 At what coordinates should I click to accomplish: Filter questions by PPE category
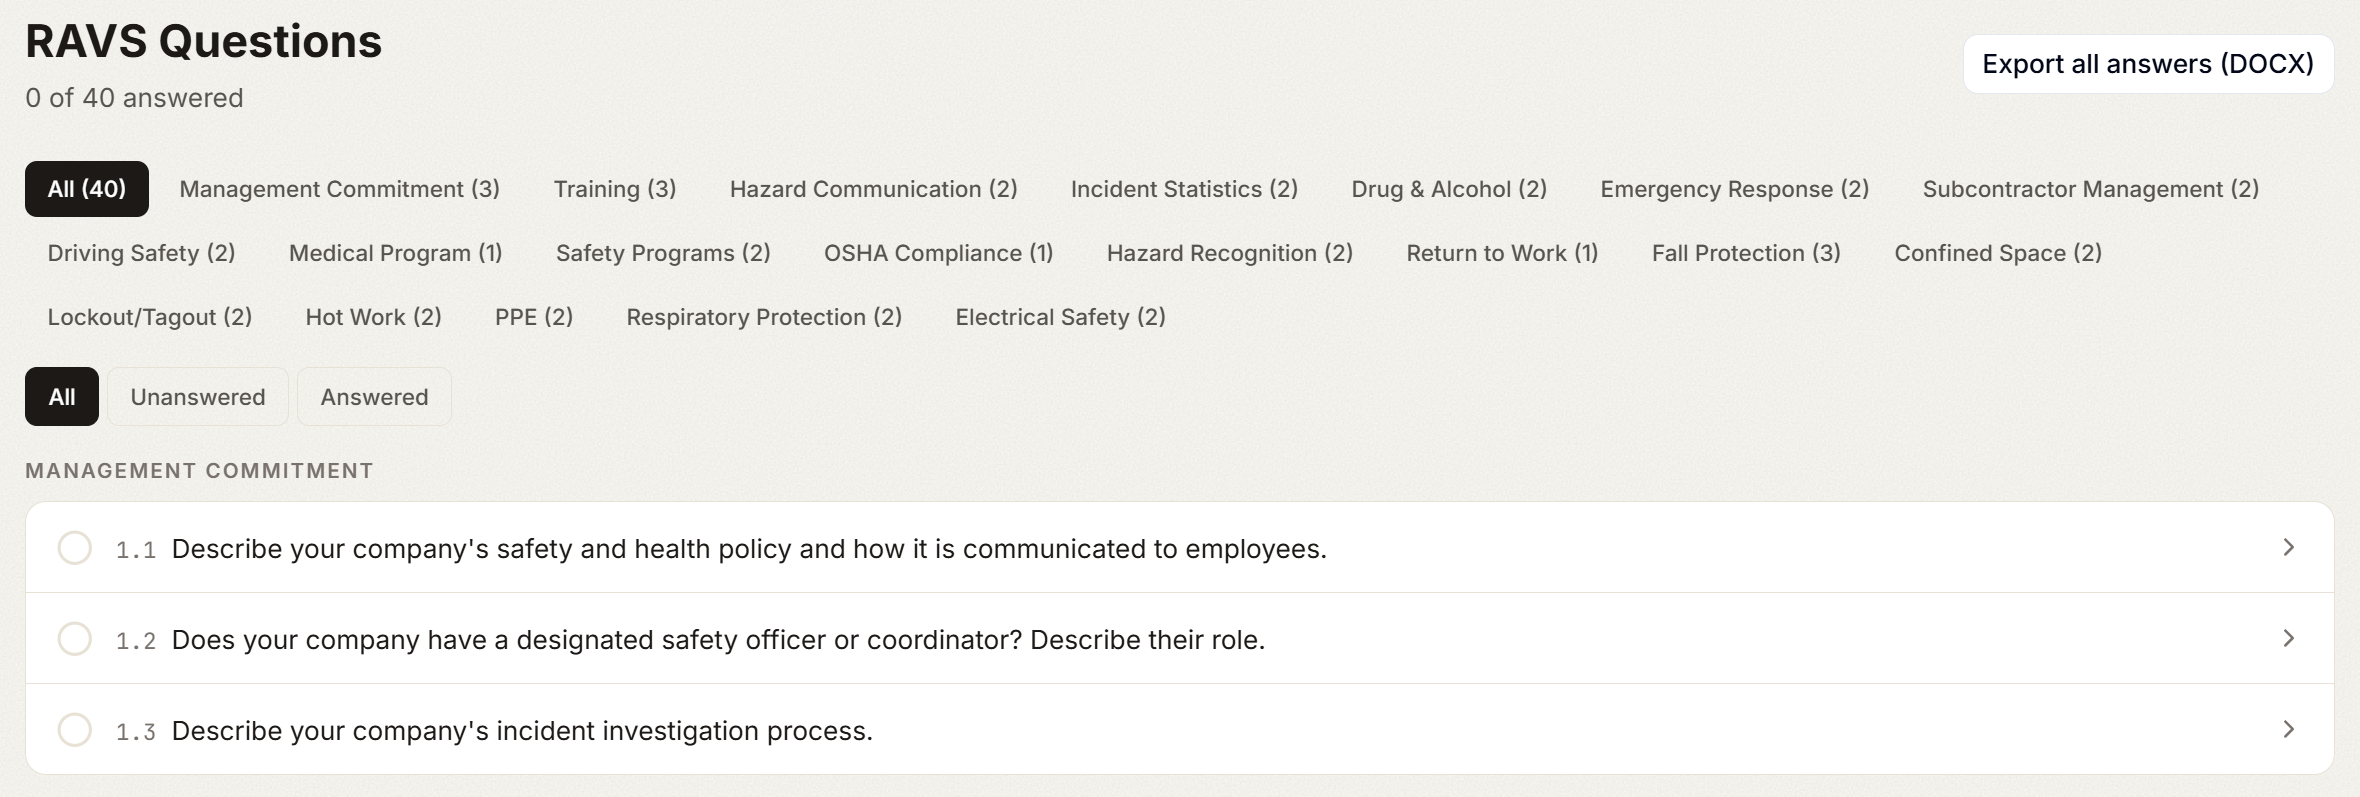534,317
